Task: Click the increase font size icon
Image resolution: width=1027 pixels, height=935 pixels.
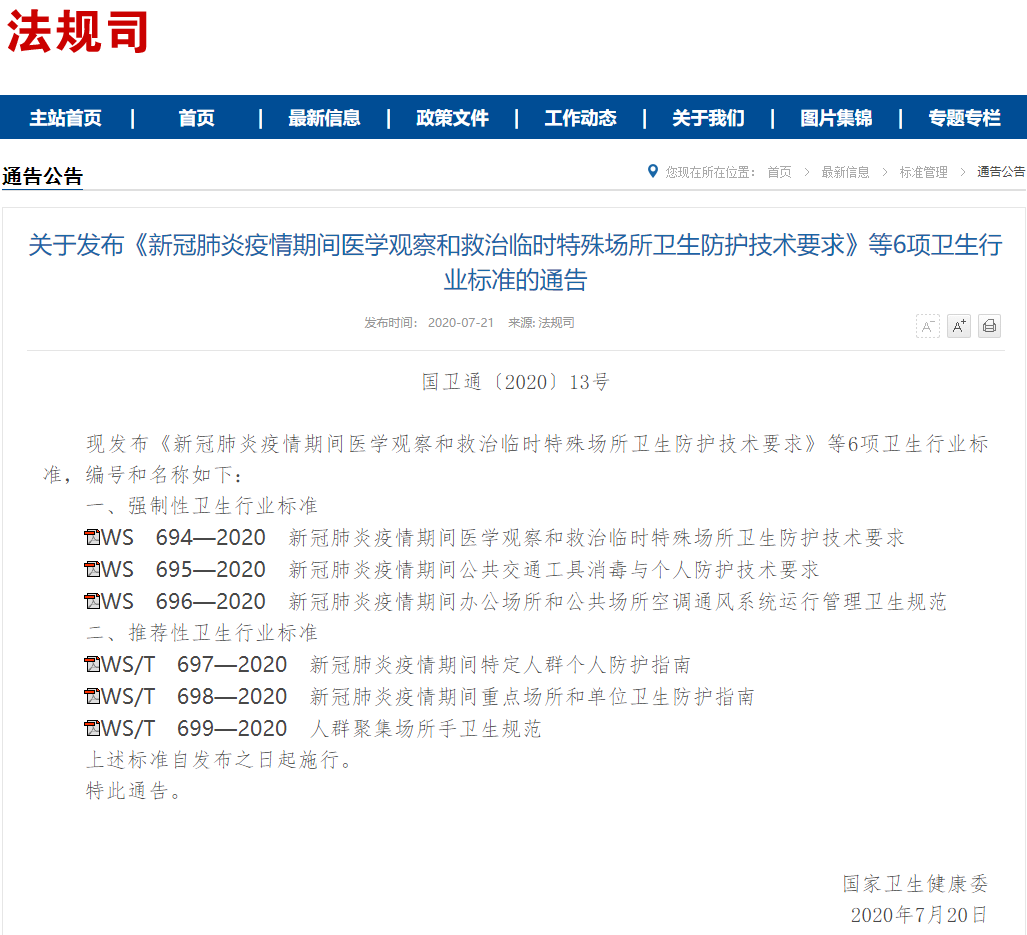Action: point(959,326)
